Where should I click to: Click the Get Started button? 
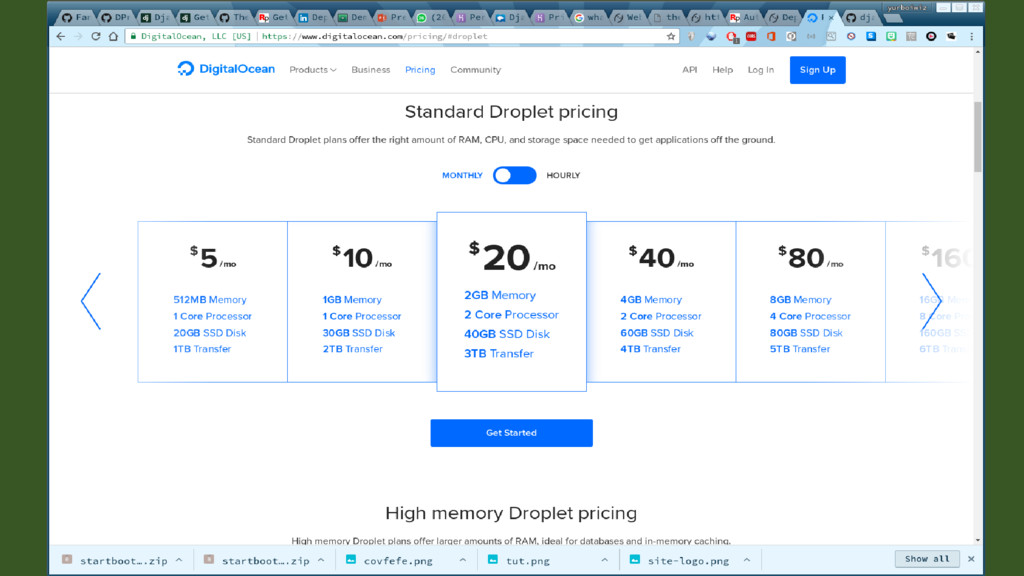[511, 433]
